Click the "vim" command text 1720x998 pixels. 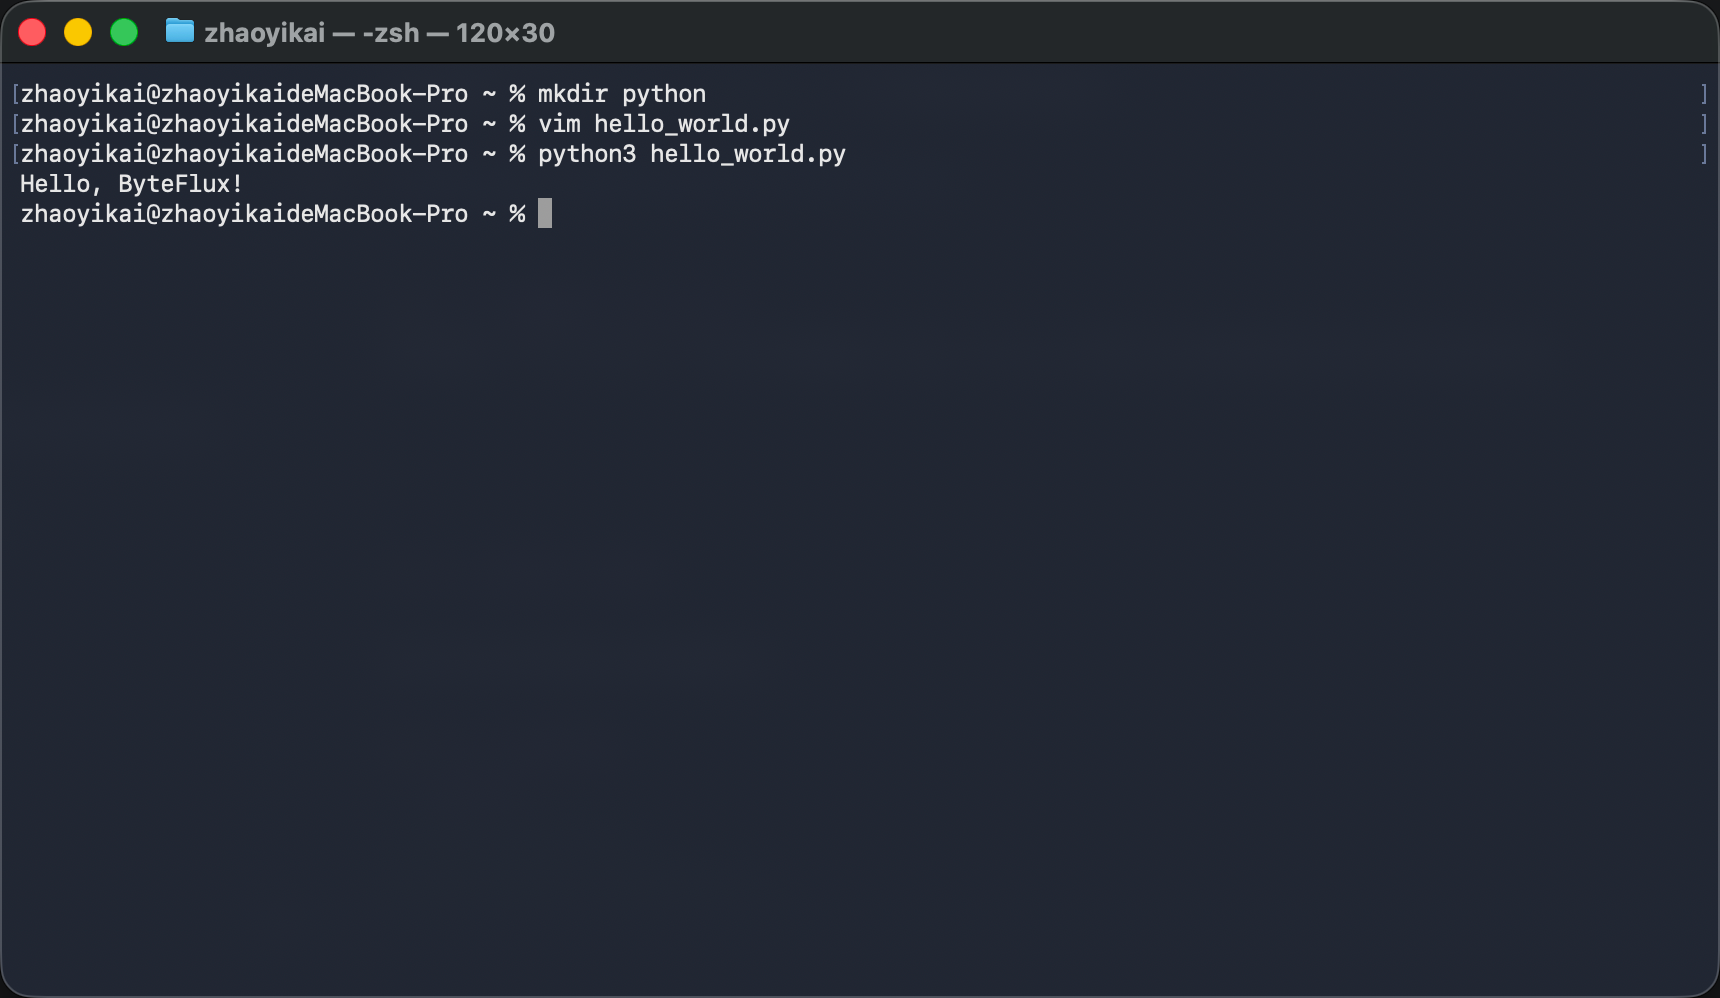(x=559, y=124)
